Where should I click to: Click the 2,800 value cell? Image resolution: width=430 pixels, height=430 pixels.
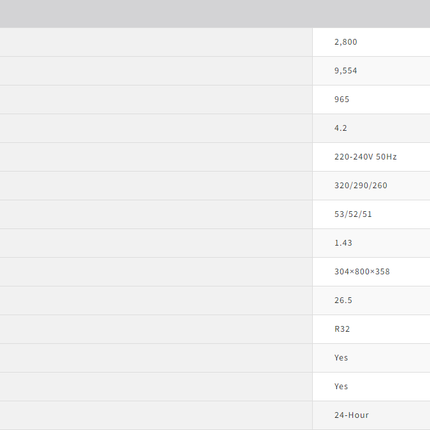[371, 42]
